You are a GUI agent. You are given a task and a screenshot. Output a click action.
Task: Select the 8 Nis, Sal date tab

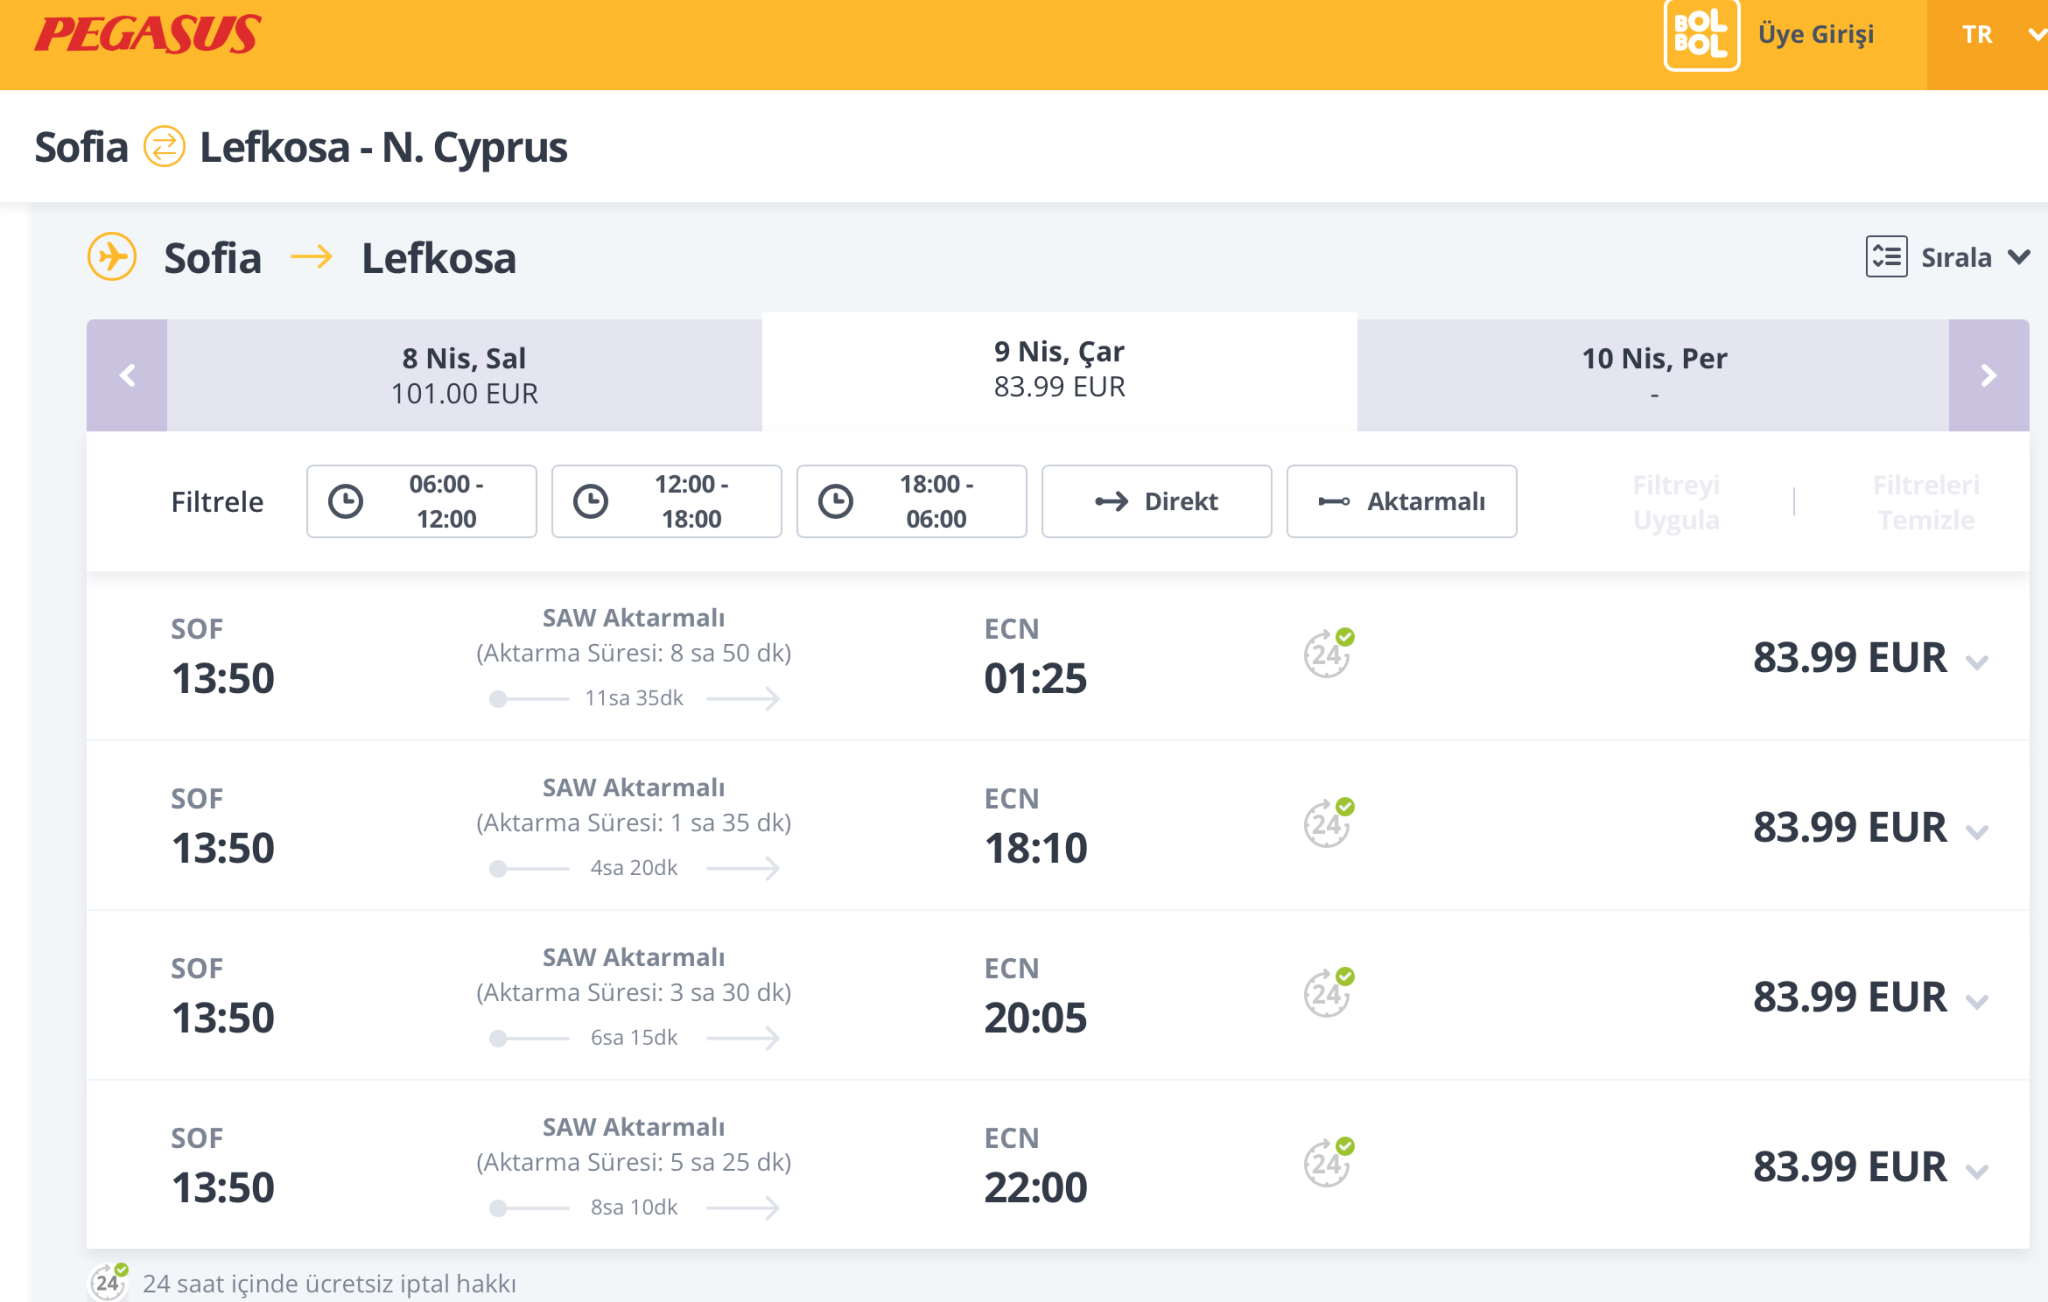pyautogui.click(x=464, y=376)
